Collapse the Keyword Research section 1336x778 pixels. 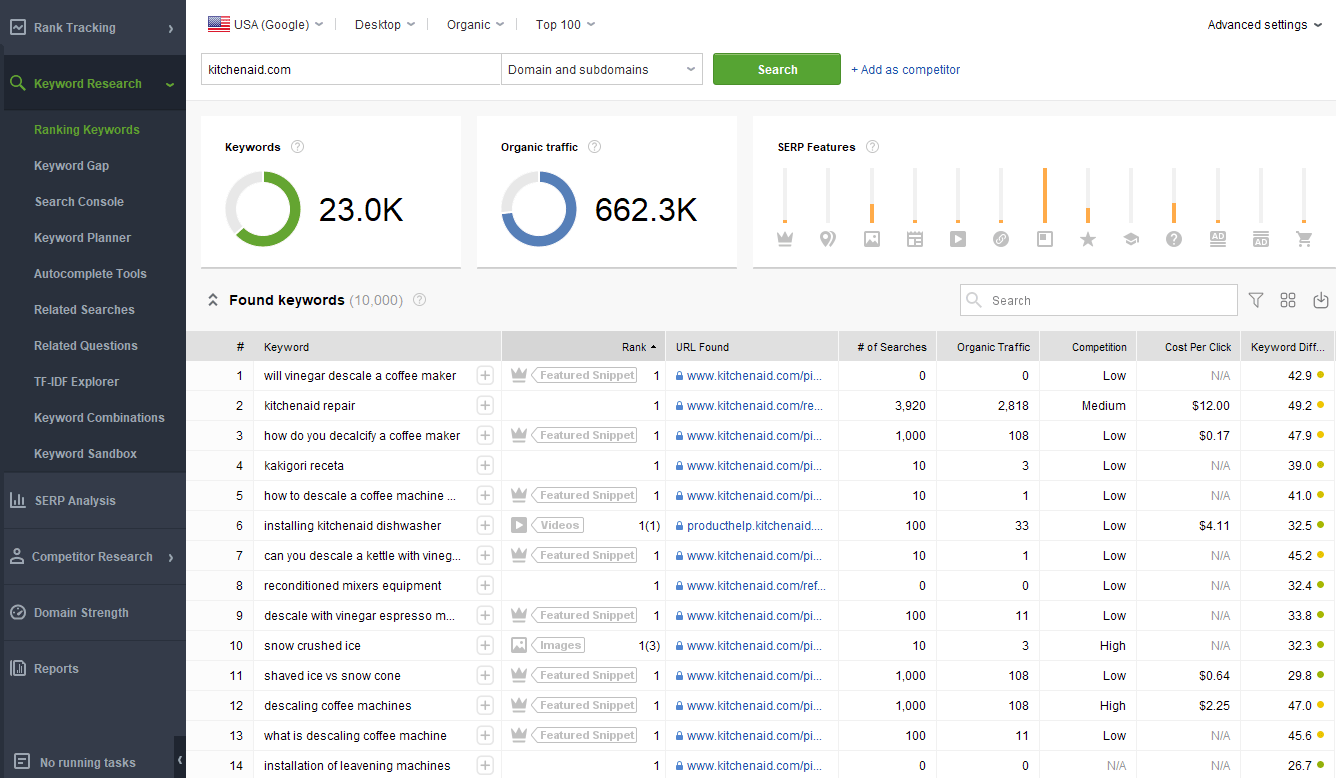pos(170,85)
